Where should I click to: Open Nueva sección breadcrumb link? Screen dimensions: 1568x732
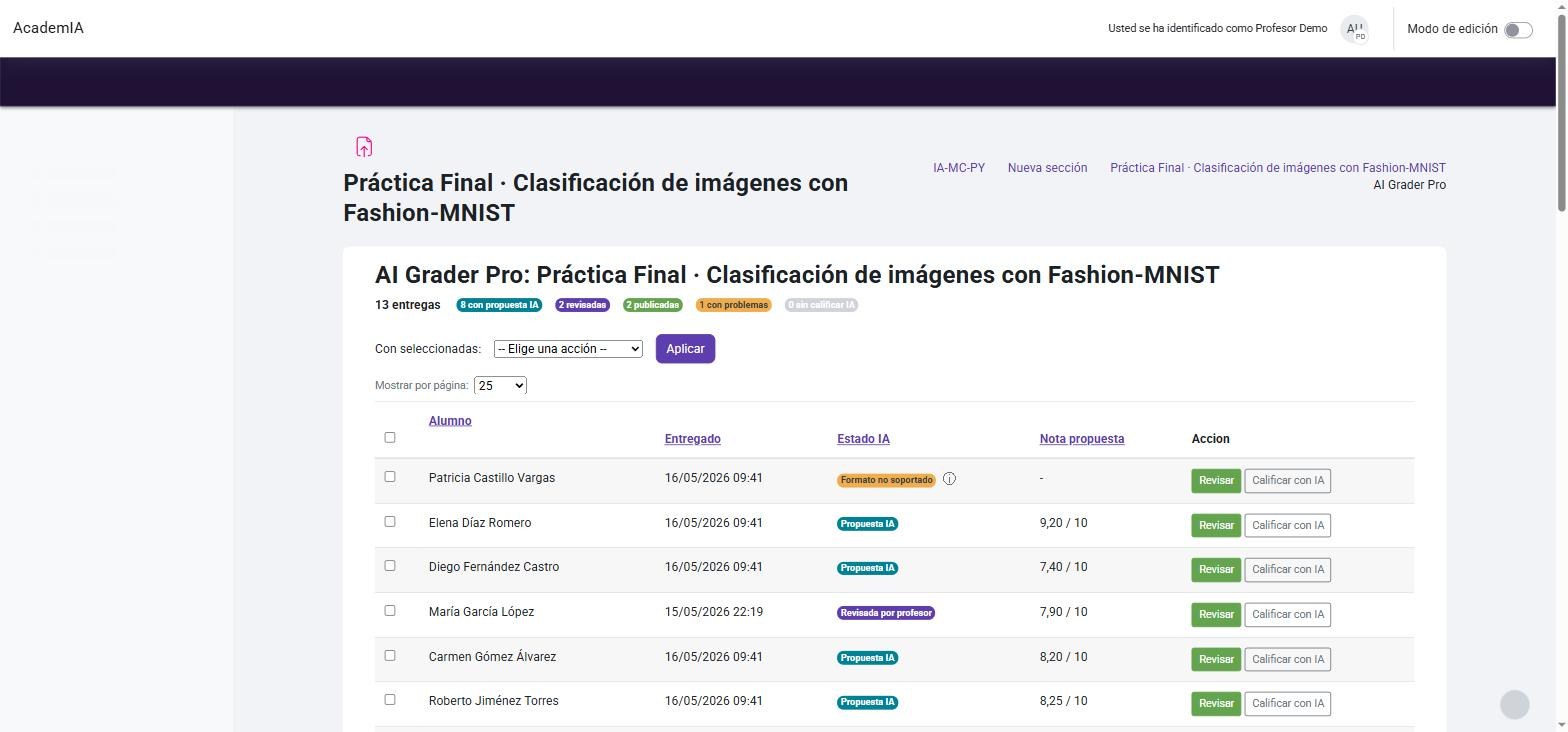tap(1047, 168)
